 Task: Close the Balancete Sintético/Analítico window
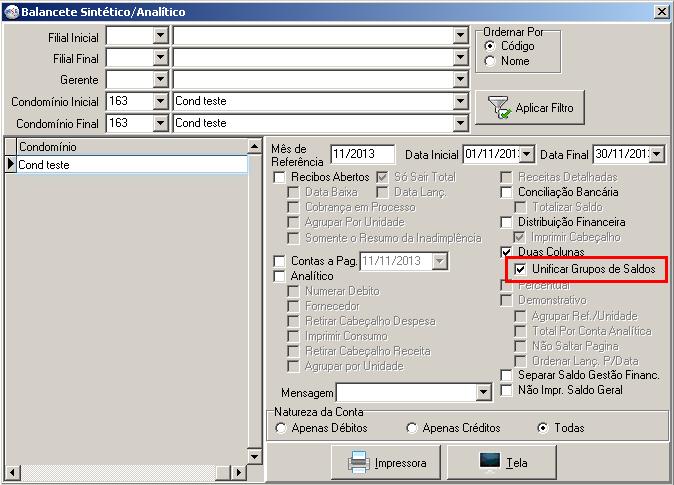661,11
